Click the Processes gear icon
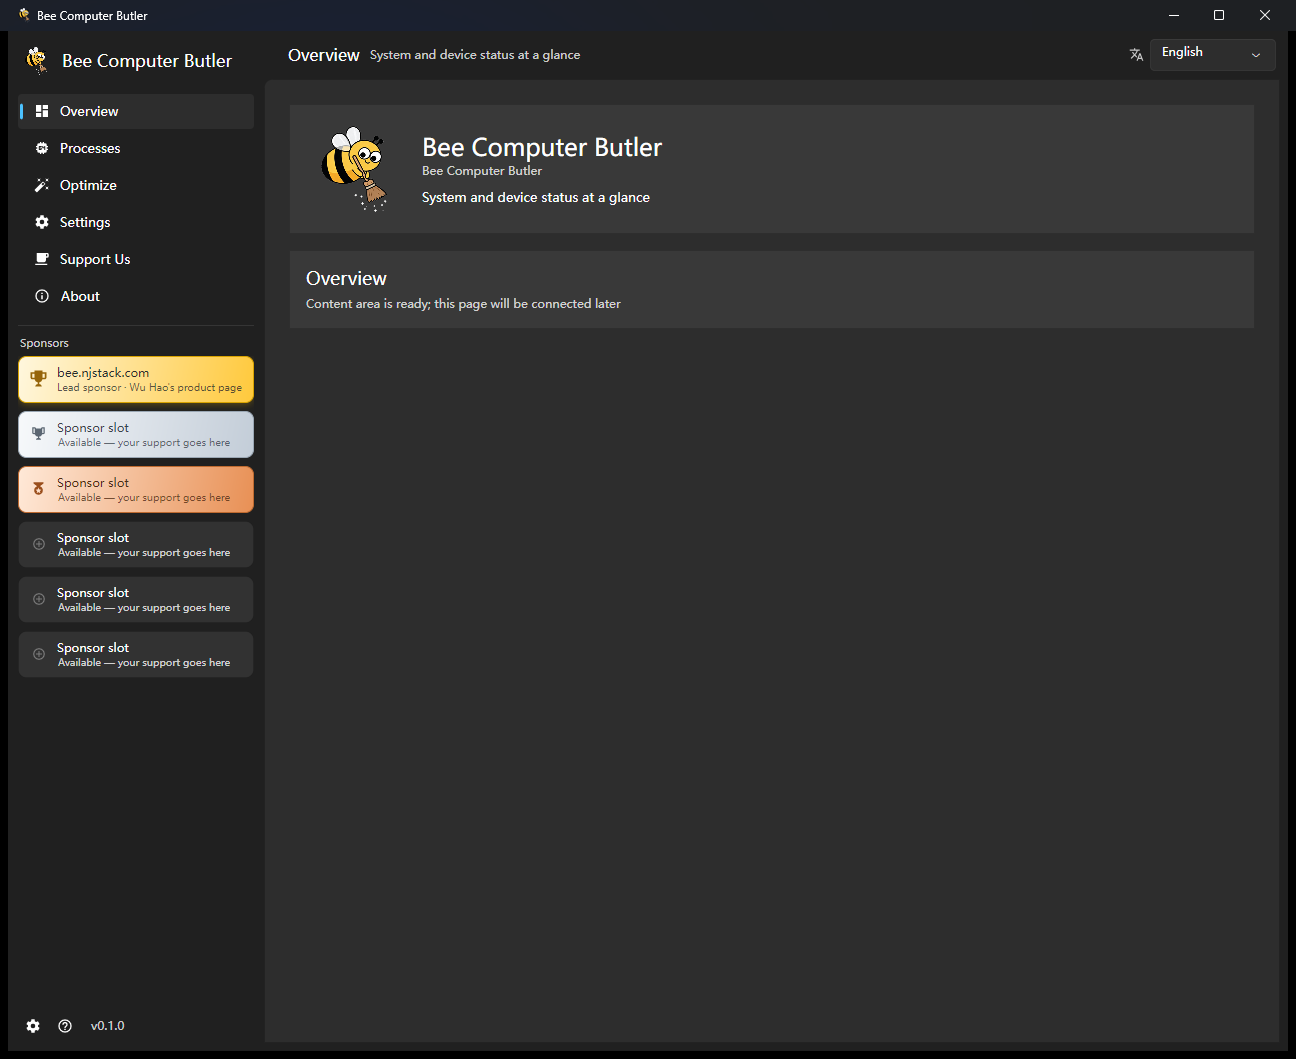Viewport: 1296px width, 1059px height. pyautogui.click(x=42, y=148)
